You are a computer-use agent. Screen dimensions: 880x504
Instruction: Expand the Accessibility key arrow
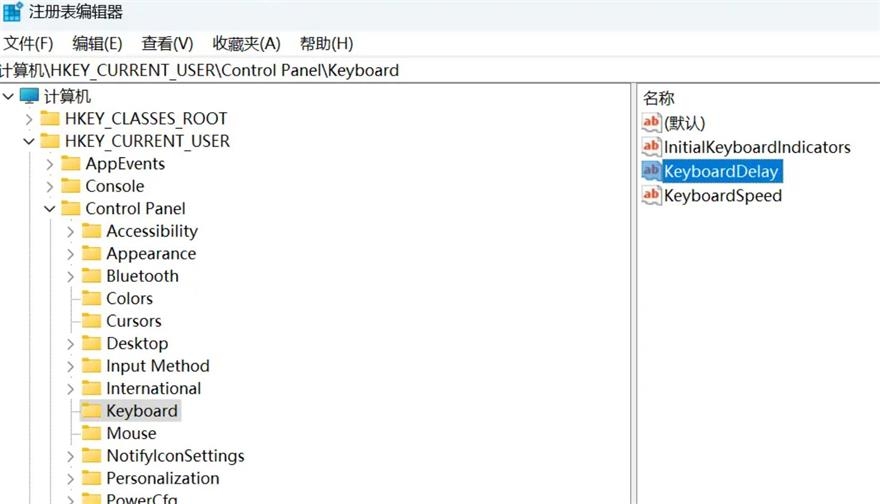[70, 231]
